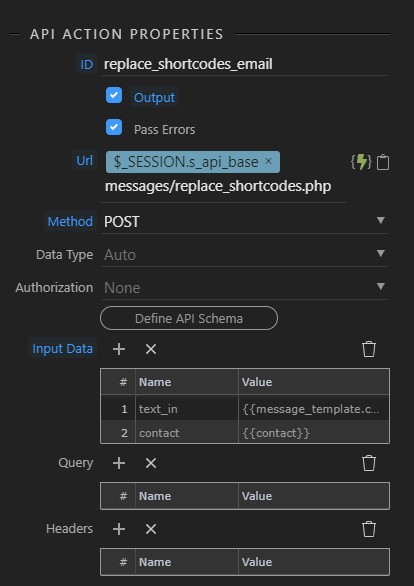Add a new Input Data row
The height and width of the screenshot is (586, 414).
tap(119, 349)
